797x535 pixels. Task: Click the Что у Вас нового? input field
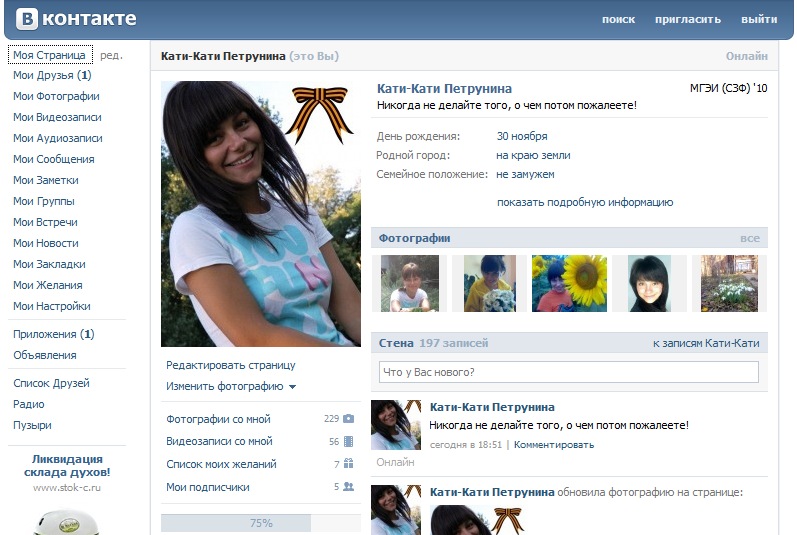pyautogui.click(x=568, y=372)
